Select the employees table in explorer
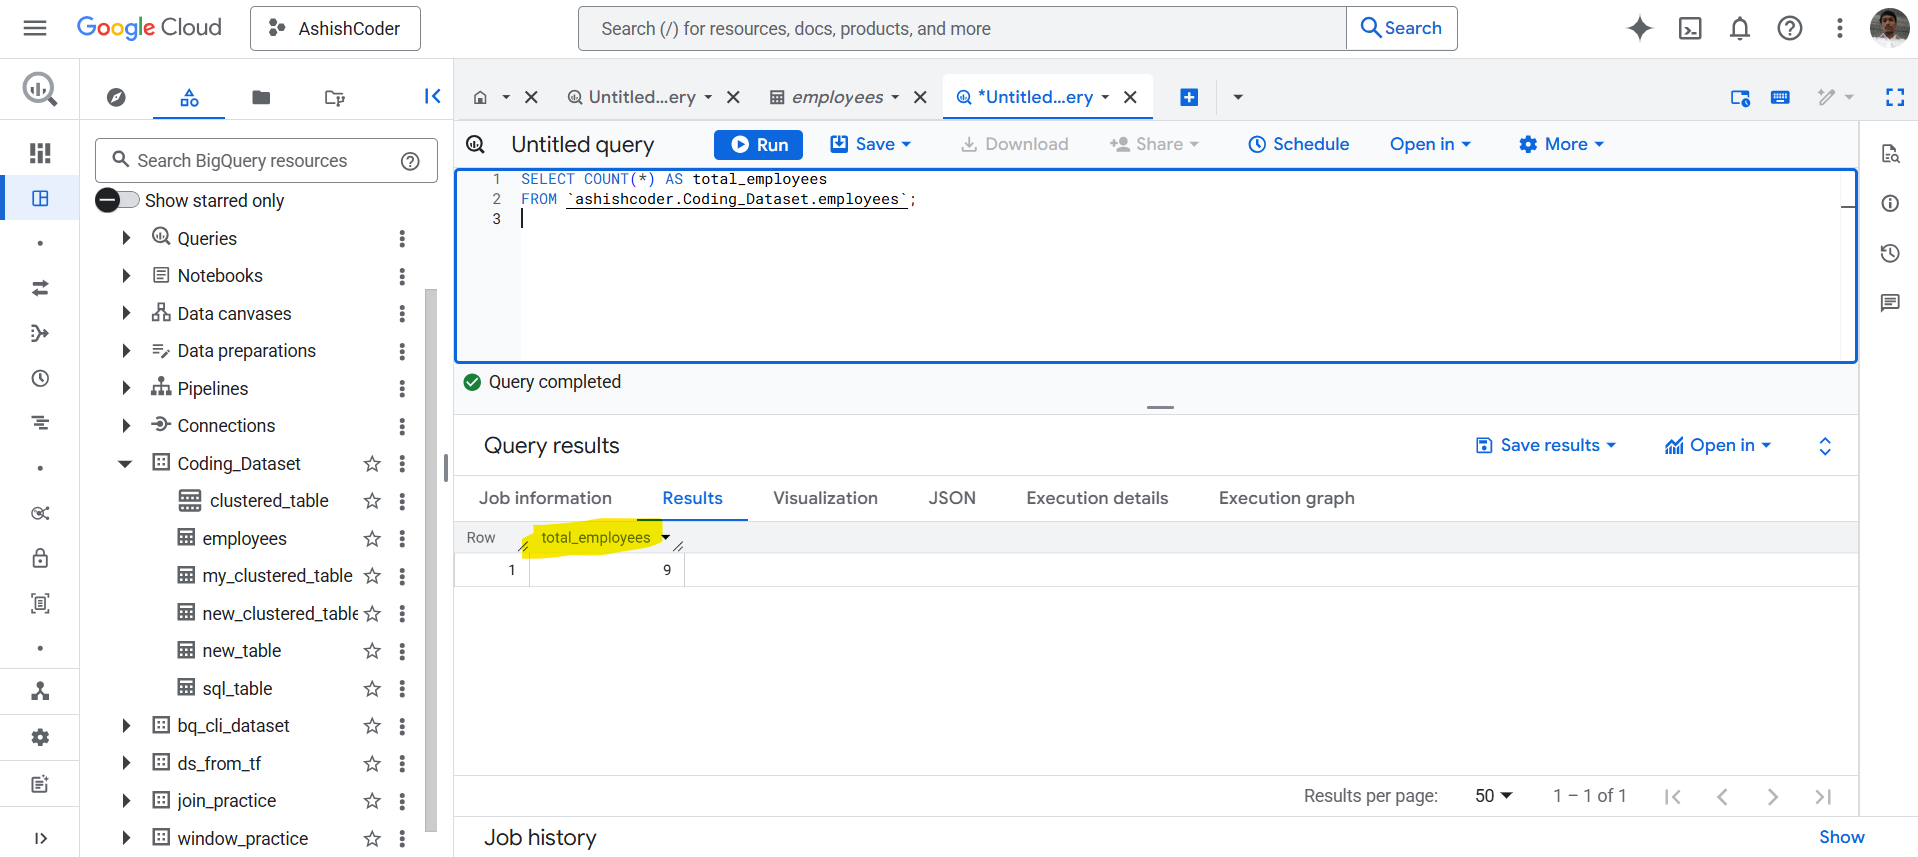 tap(244, 538)
